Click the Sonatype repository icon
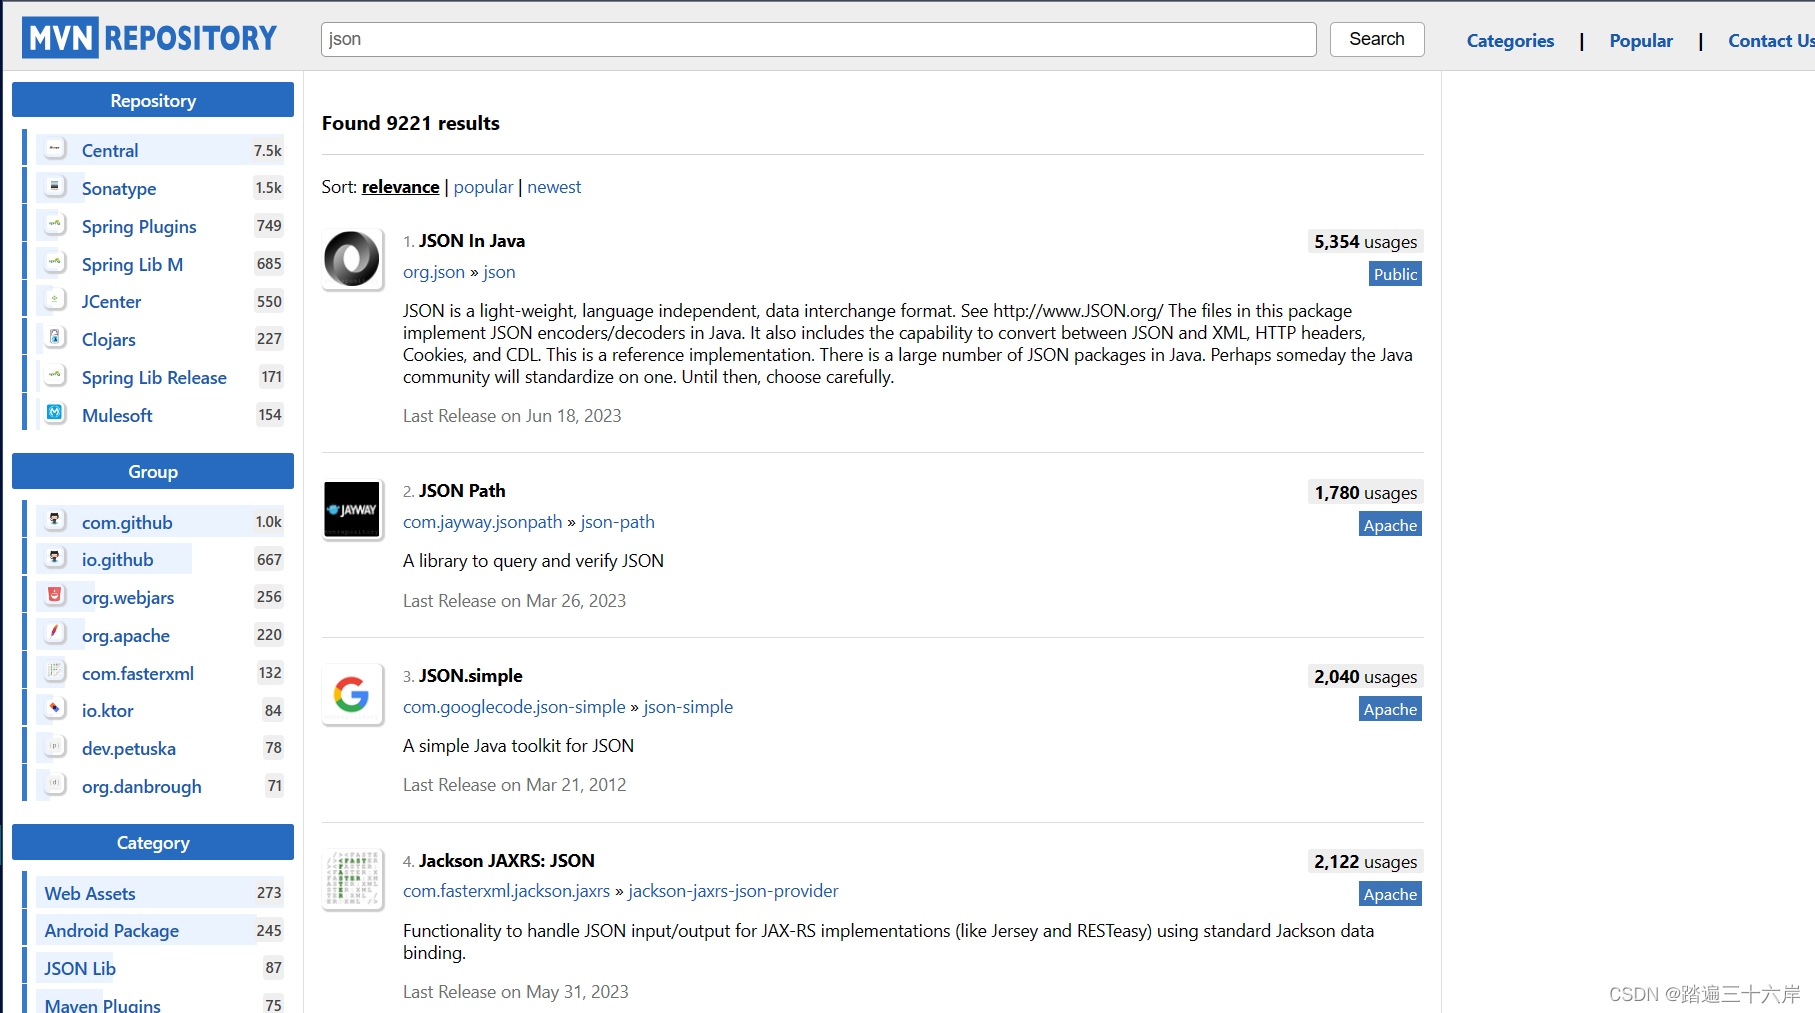Screen dimensions: 1815x1013 click(x=55, y=187)
